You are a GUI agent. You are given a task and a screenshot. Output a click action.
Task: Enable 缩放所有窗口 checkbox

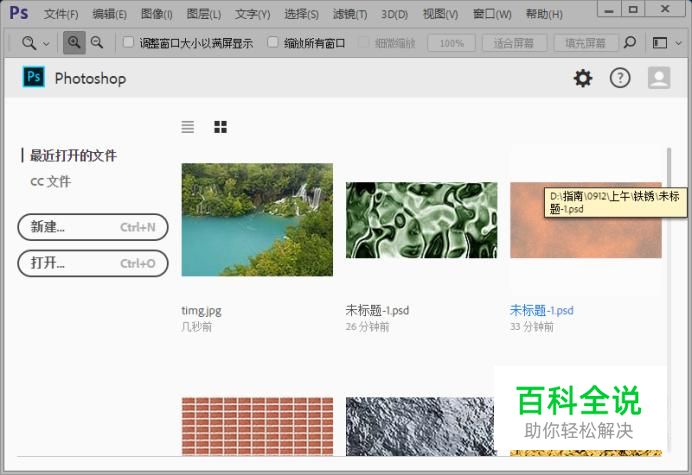click(x=273, y=42)
